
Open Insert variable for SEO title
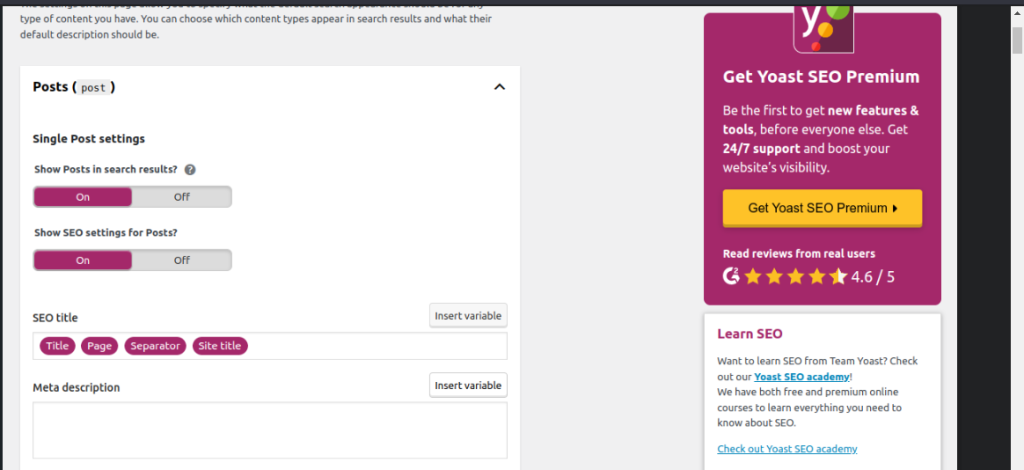coord(468,316)
